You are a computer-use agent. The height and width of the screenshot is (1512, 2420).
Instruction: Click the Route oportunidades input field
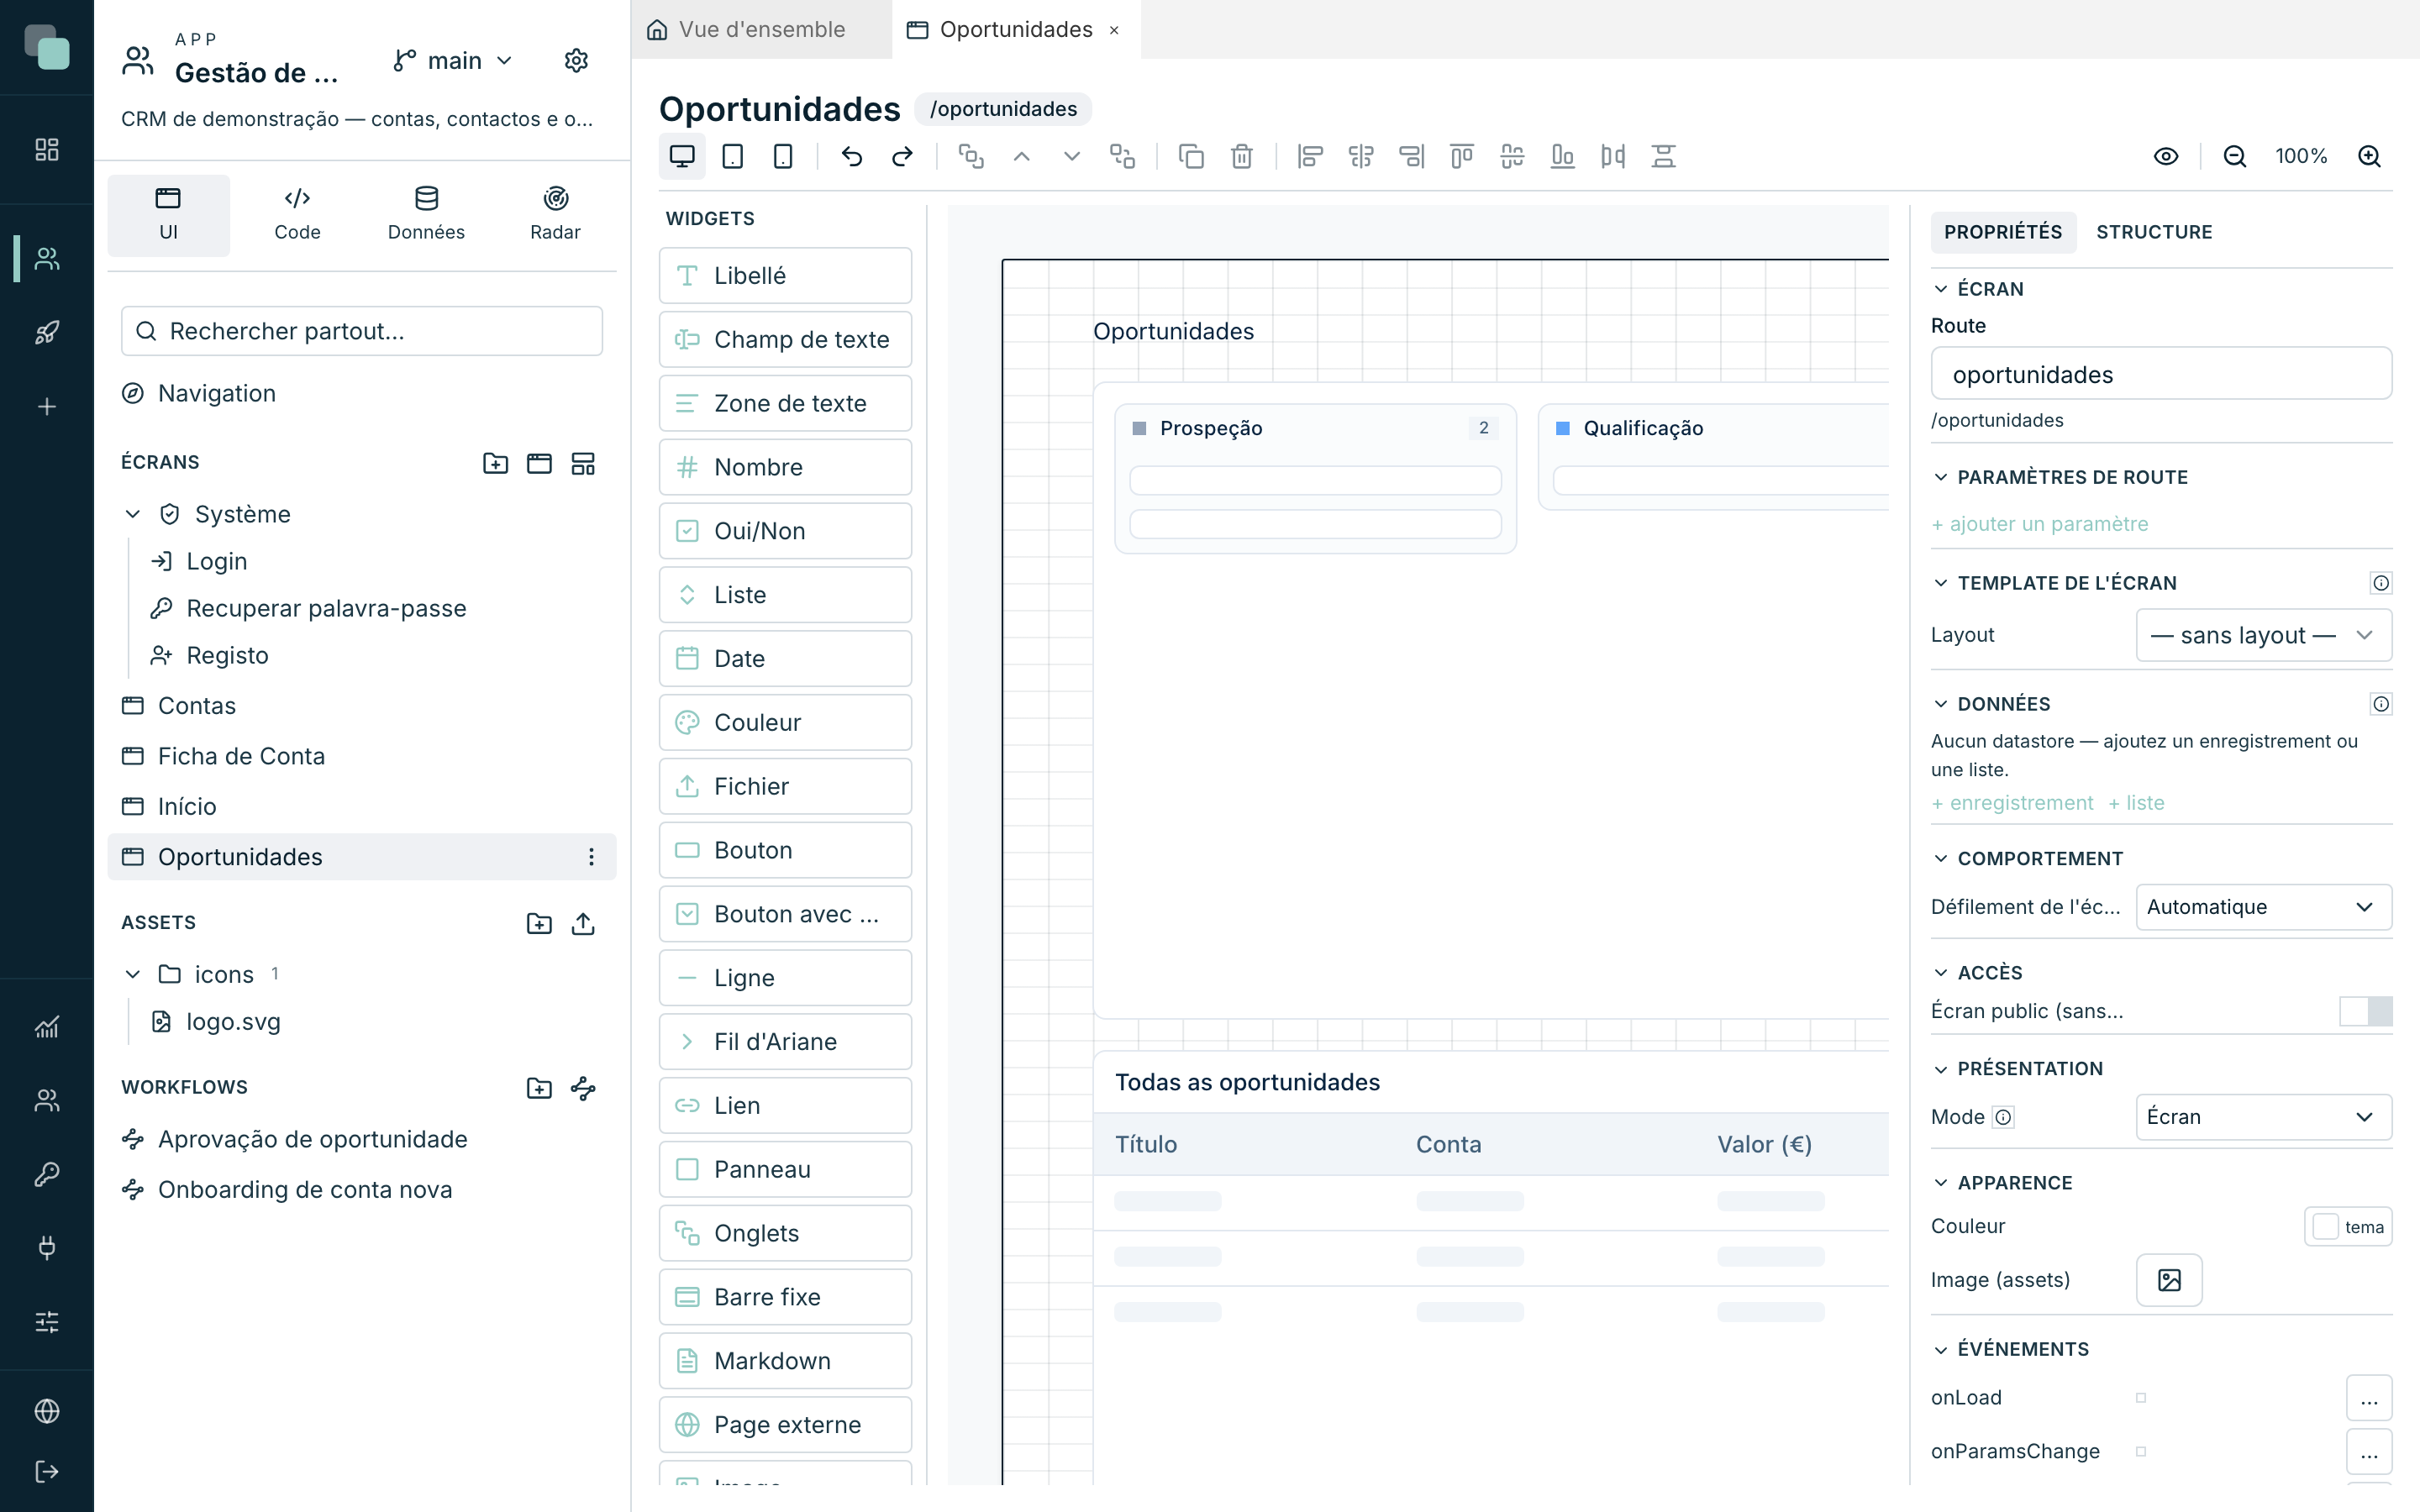pos(2161,374)
